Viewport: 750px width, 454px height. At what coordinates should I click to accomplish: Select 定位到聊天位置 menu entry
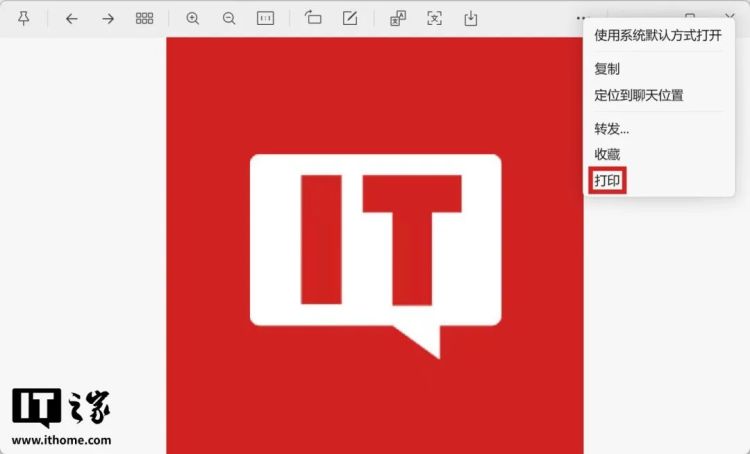tap(638, 95)
